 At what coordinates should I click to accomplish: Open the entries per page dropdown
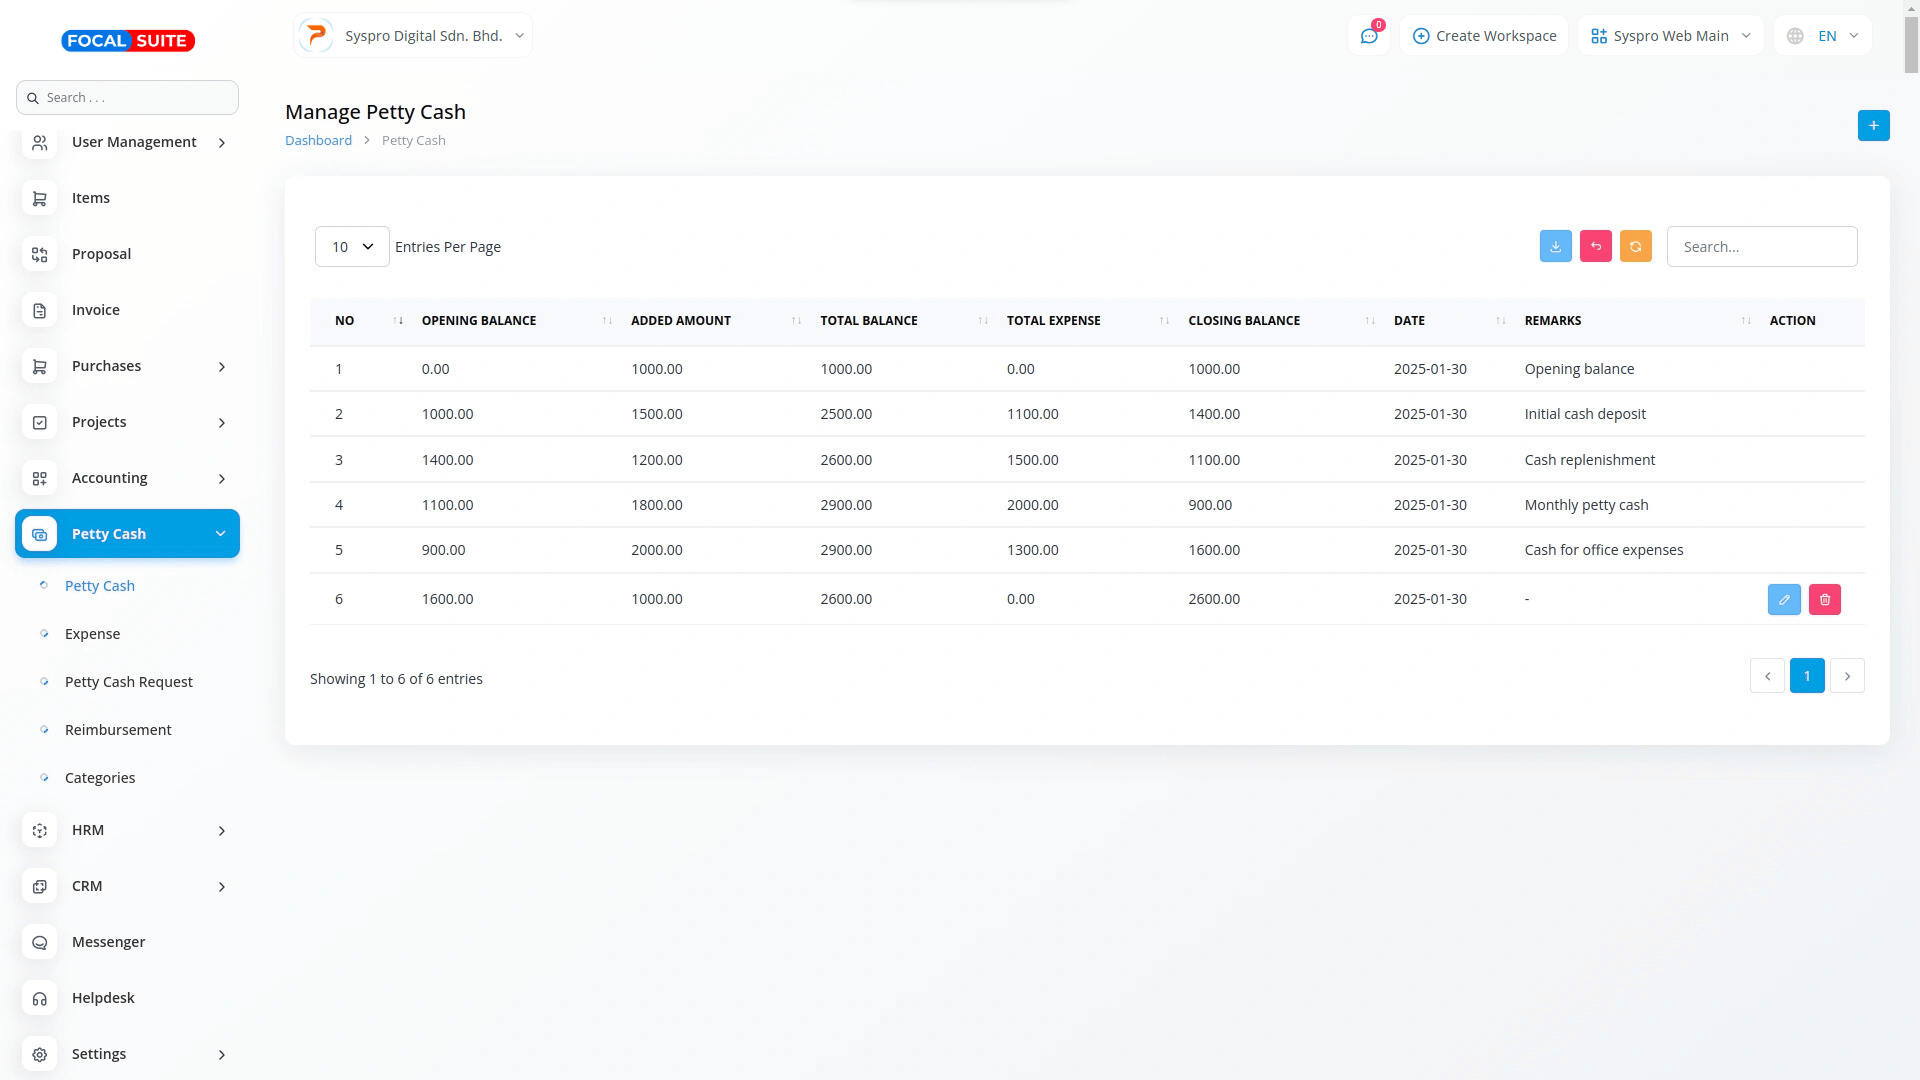click(x=352, y=246)
